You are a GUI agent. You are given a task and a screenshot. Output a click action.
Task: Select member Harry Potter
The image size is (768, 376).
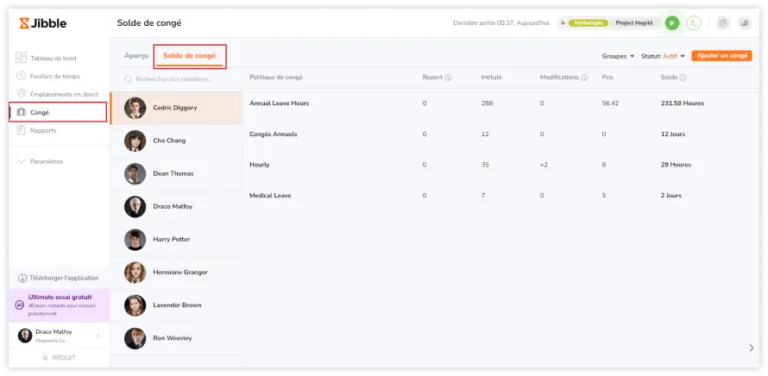[176, 239]
